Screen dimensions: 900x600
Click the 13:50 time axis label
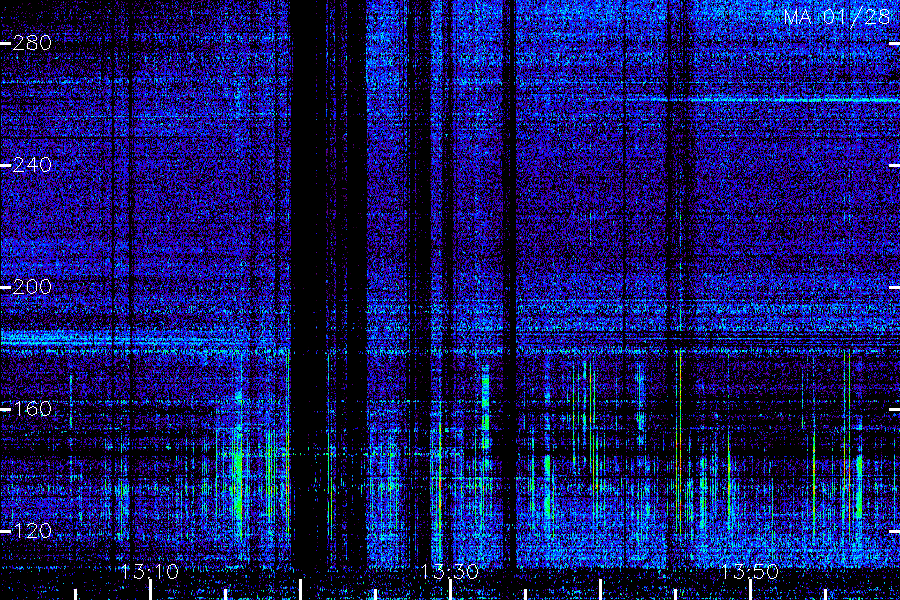click(x=750, y=572)
